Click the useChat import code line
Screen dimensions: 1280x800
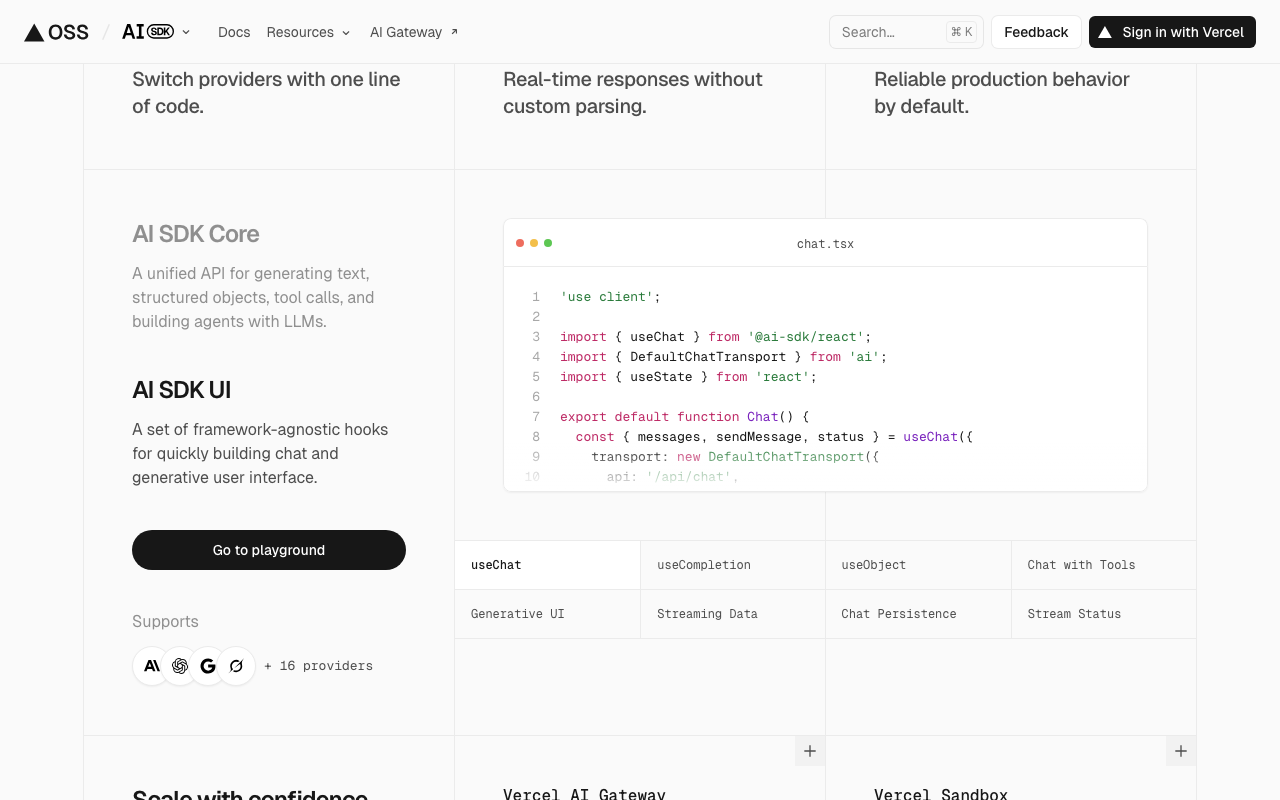[716, 337]
